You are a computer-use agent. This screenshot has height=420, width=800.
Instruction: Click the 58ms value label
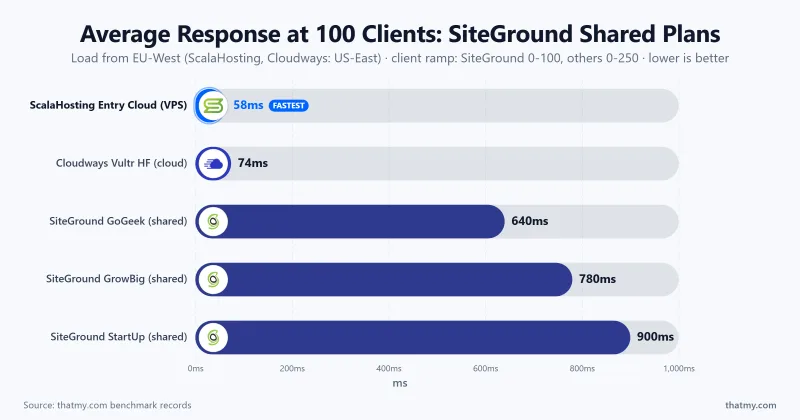click(x=248, y=105)
